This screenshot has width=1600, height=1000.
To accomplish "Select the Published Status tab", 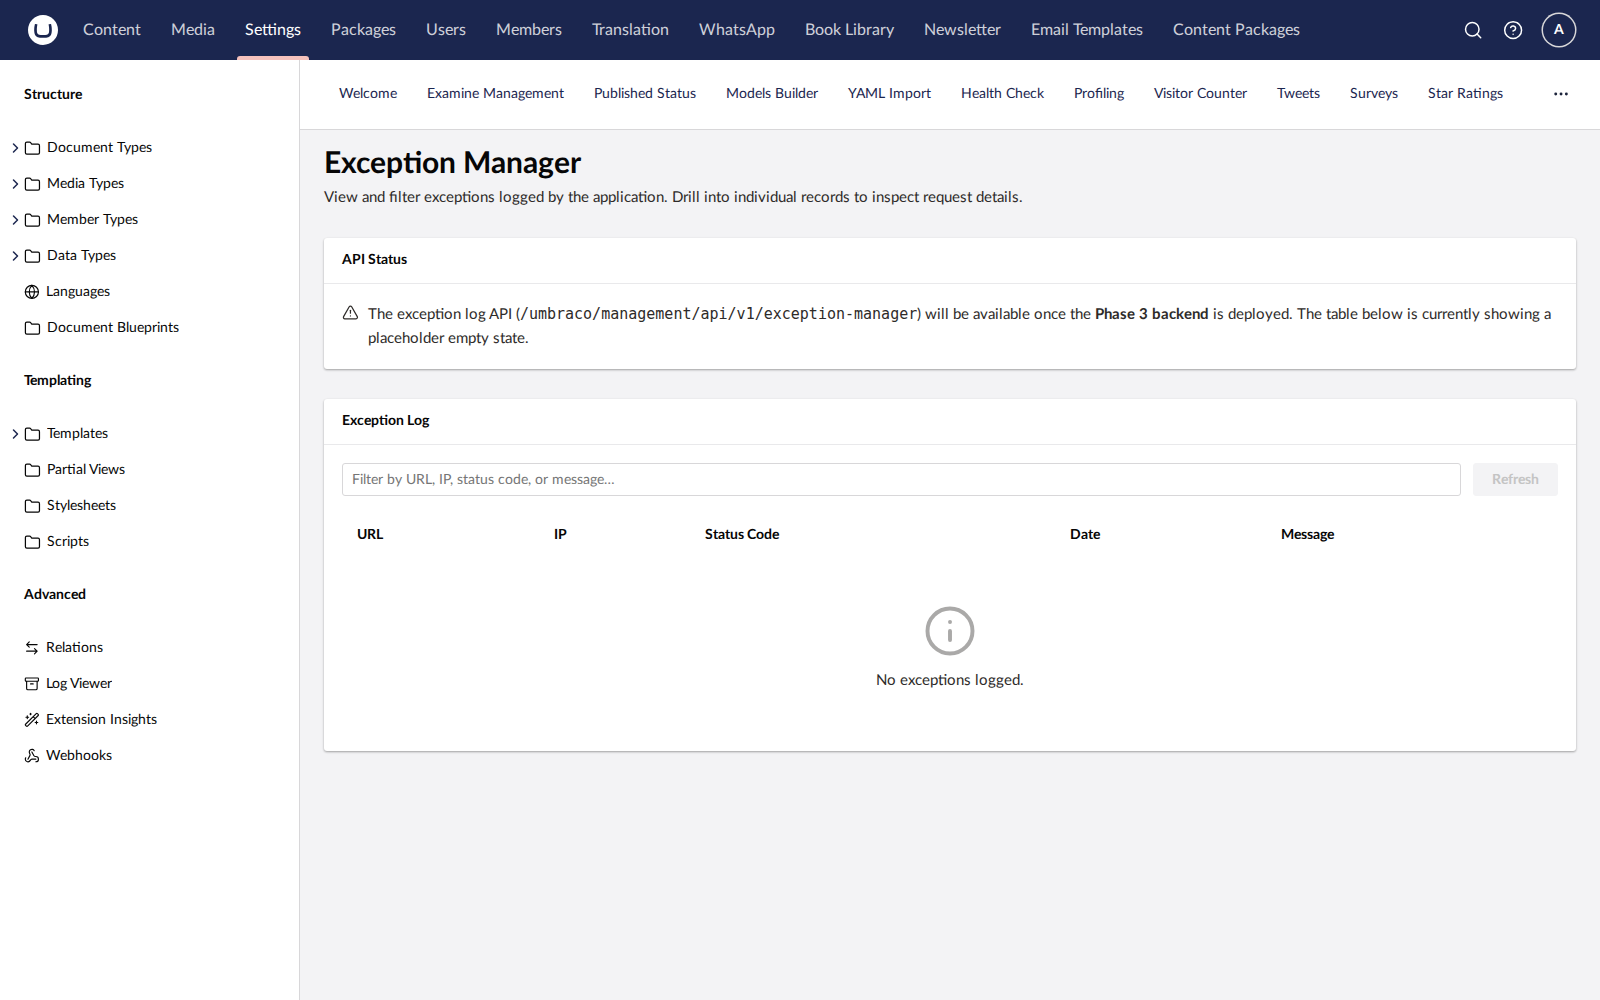I will coord(645,94).
